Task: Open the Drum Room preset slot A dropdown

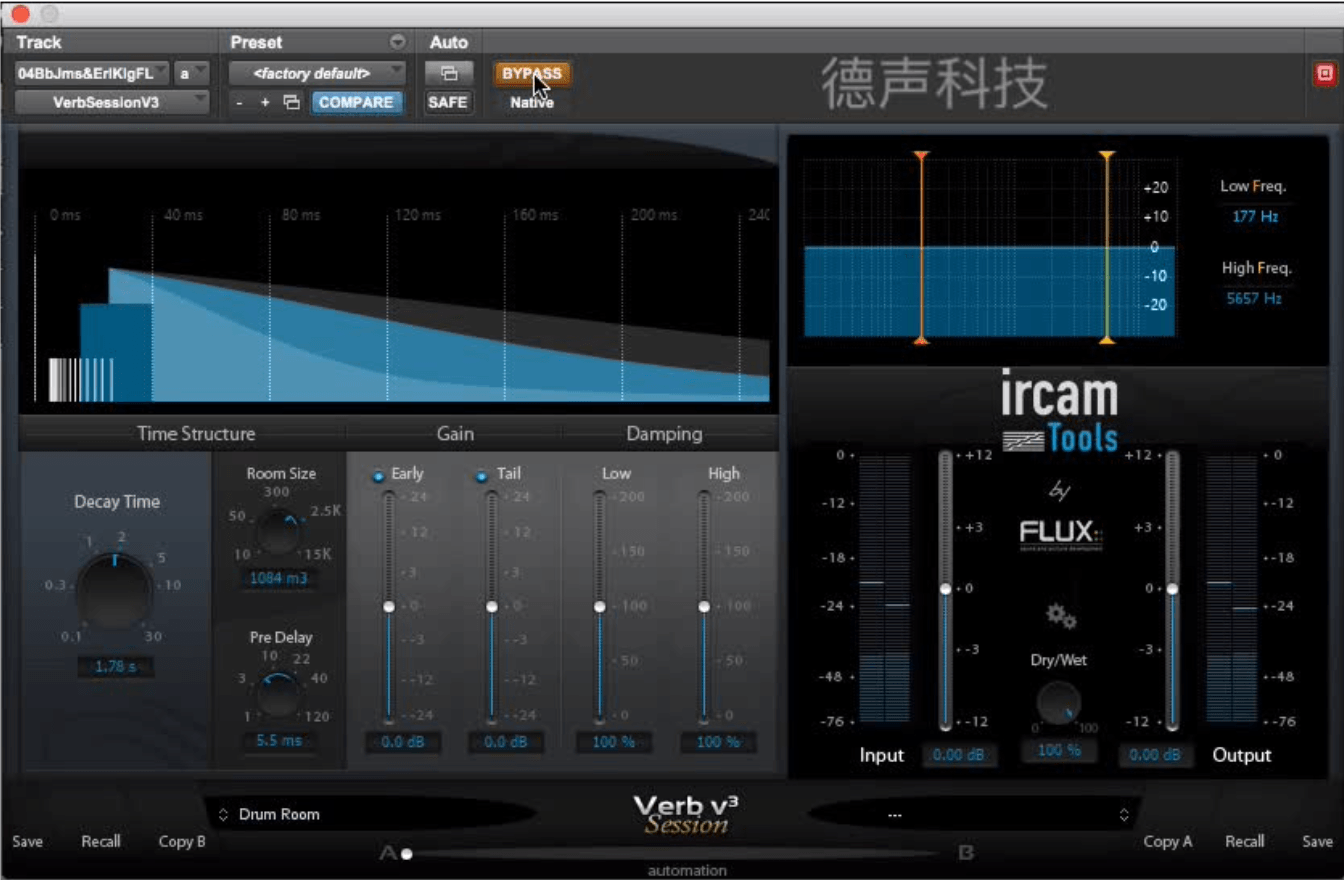Action: pos(370,814)
